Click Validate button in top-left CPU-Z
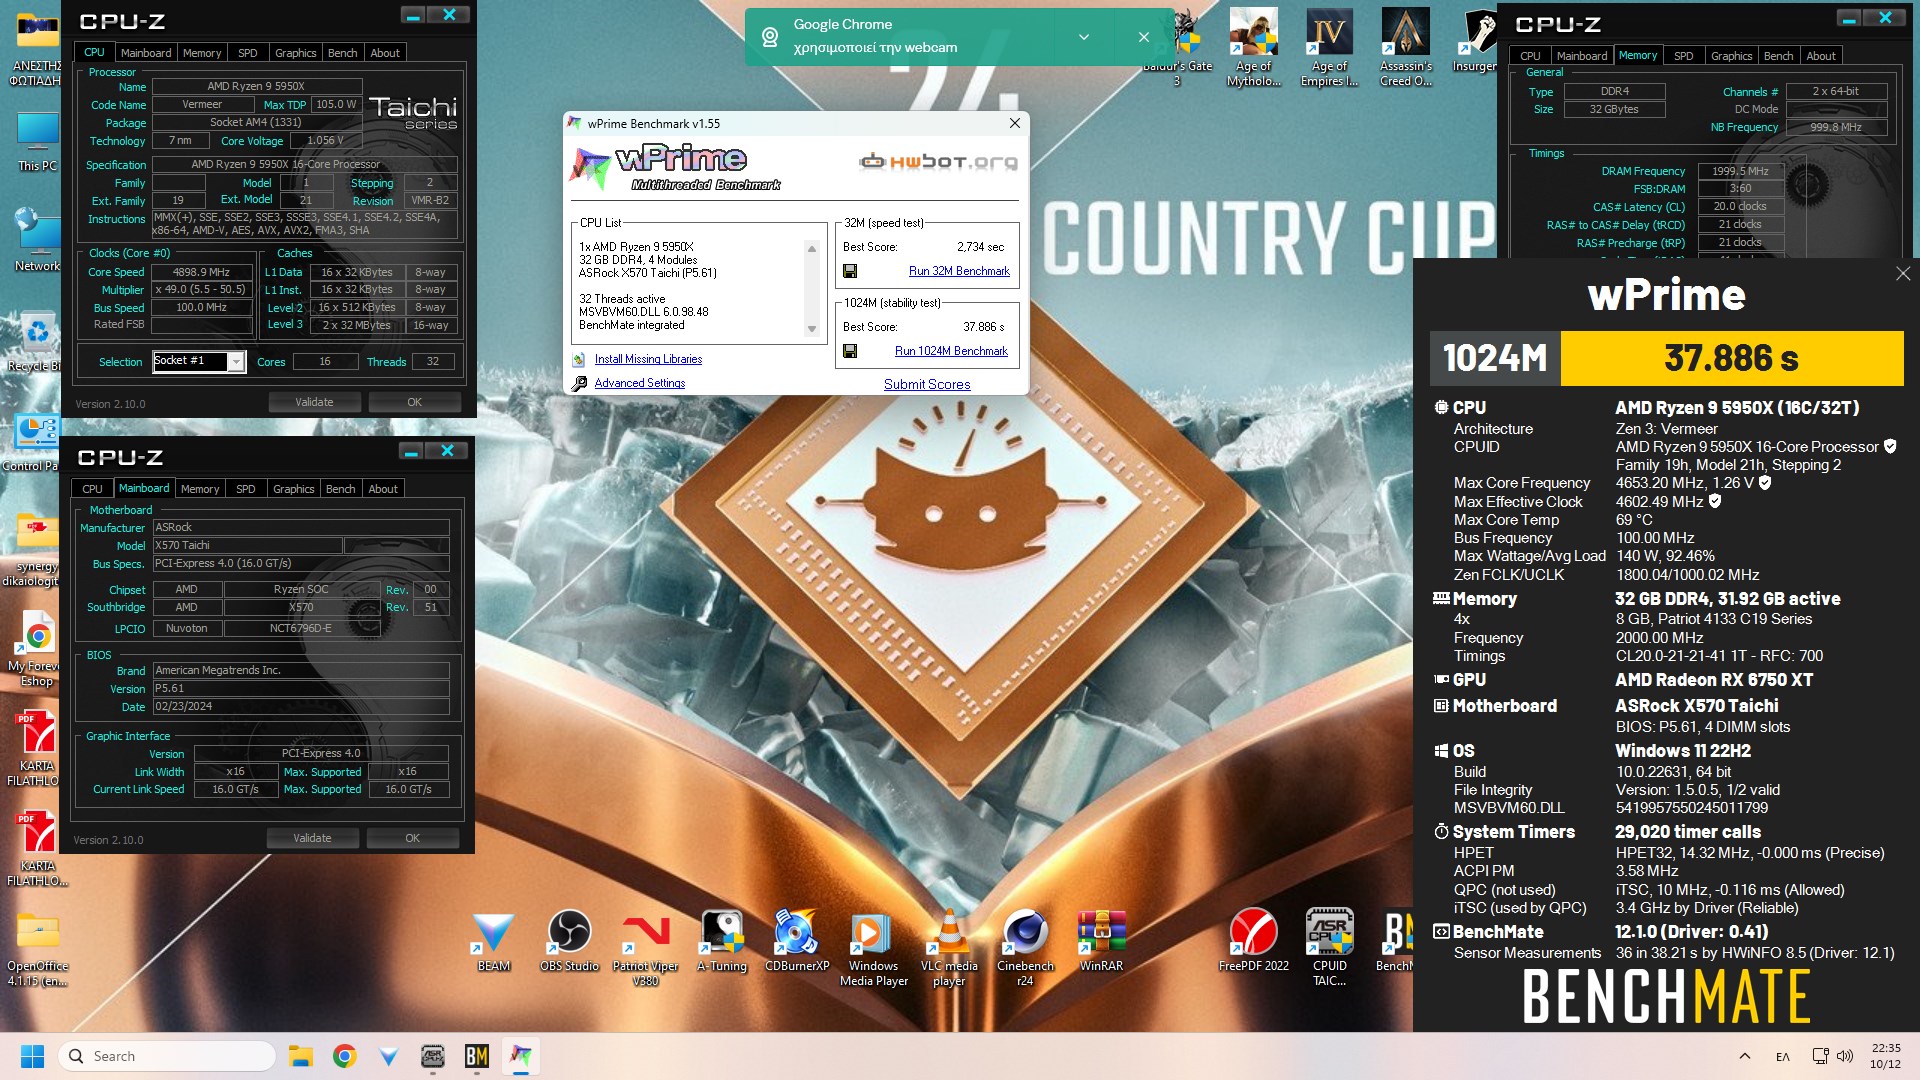This screenshot has height=1080, width=1920. click(x=314, y=402)
